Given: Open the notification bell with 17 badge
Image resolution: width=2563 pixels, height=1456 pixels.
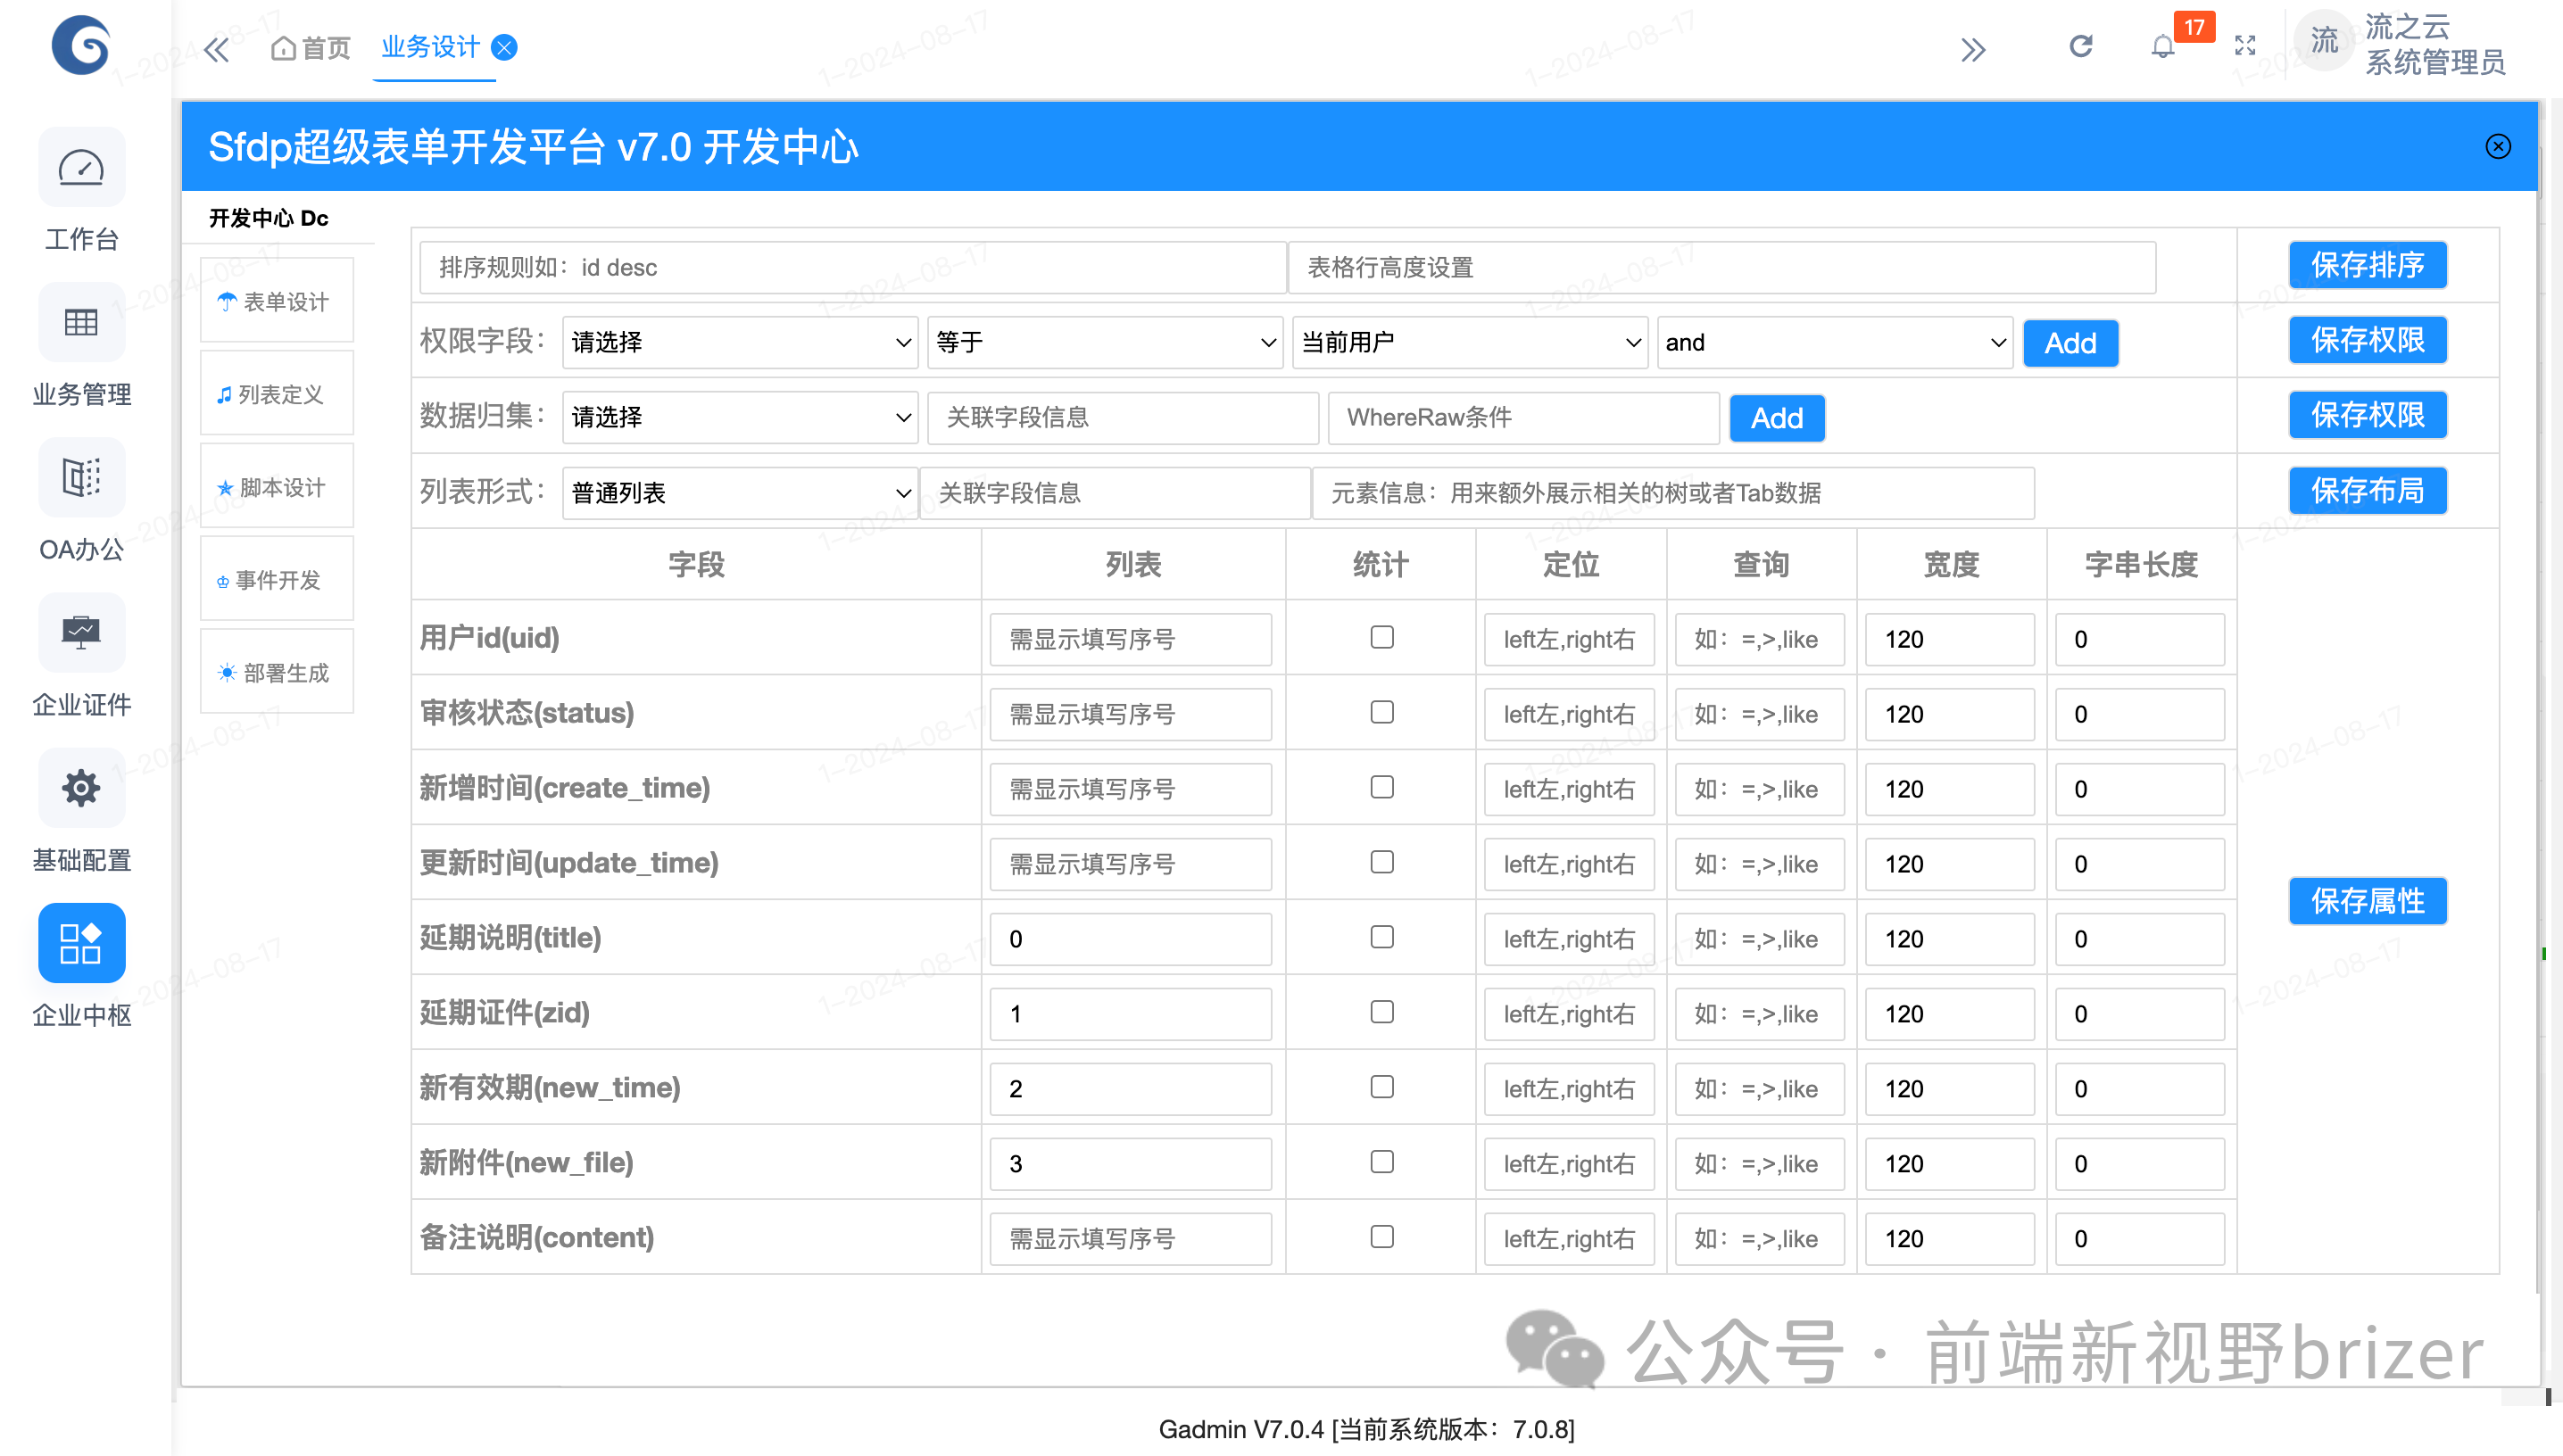Looking at the screenshot, I should [2162, 47].
